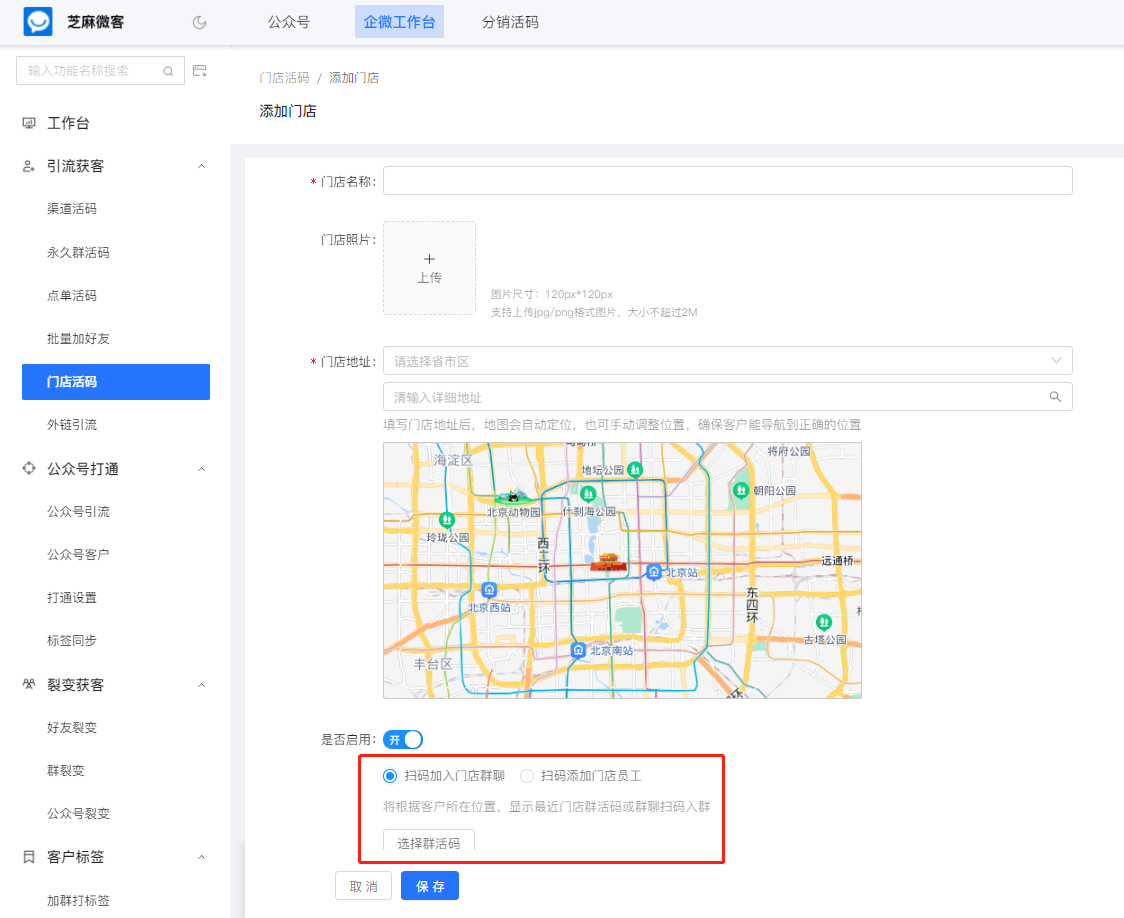Click 玲珑公园 park marker on map
This screenshot has width=1124, height=918.
[447, 520]
